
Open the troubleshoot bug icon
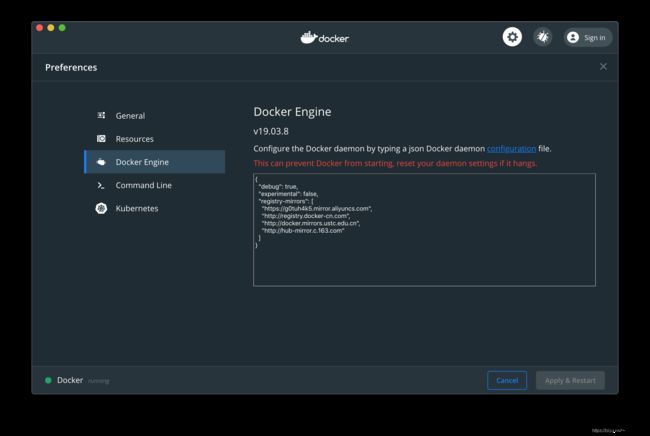(x=543, y=37)
